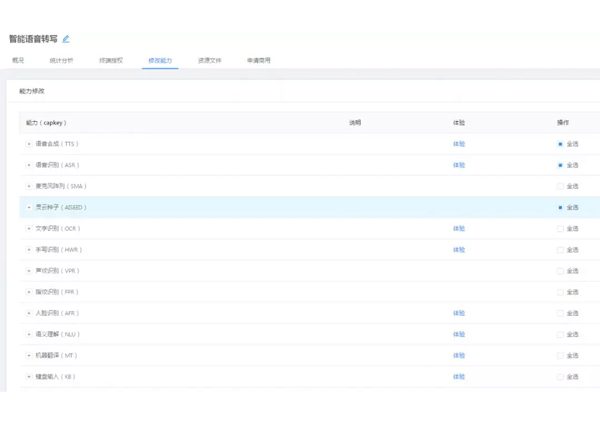The width and height of the screenshot is (600, 423).
Task: Switch to the 统计分析 tab
Action: point(61,61)
